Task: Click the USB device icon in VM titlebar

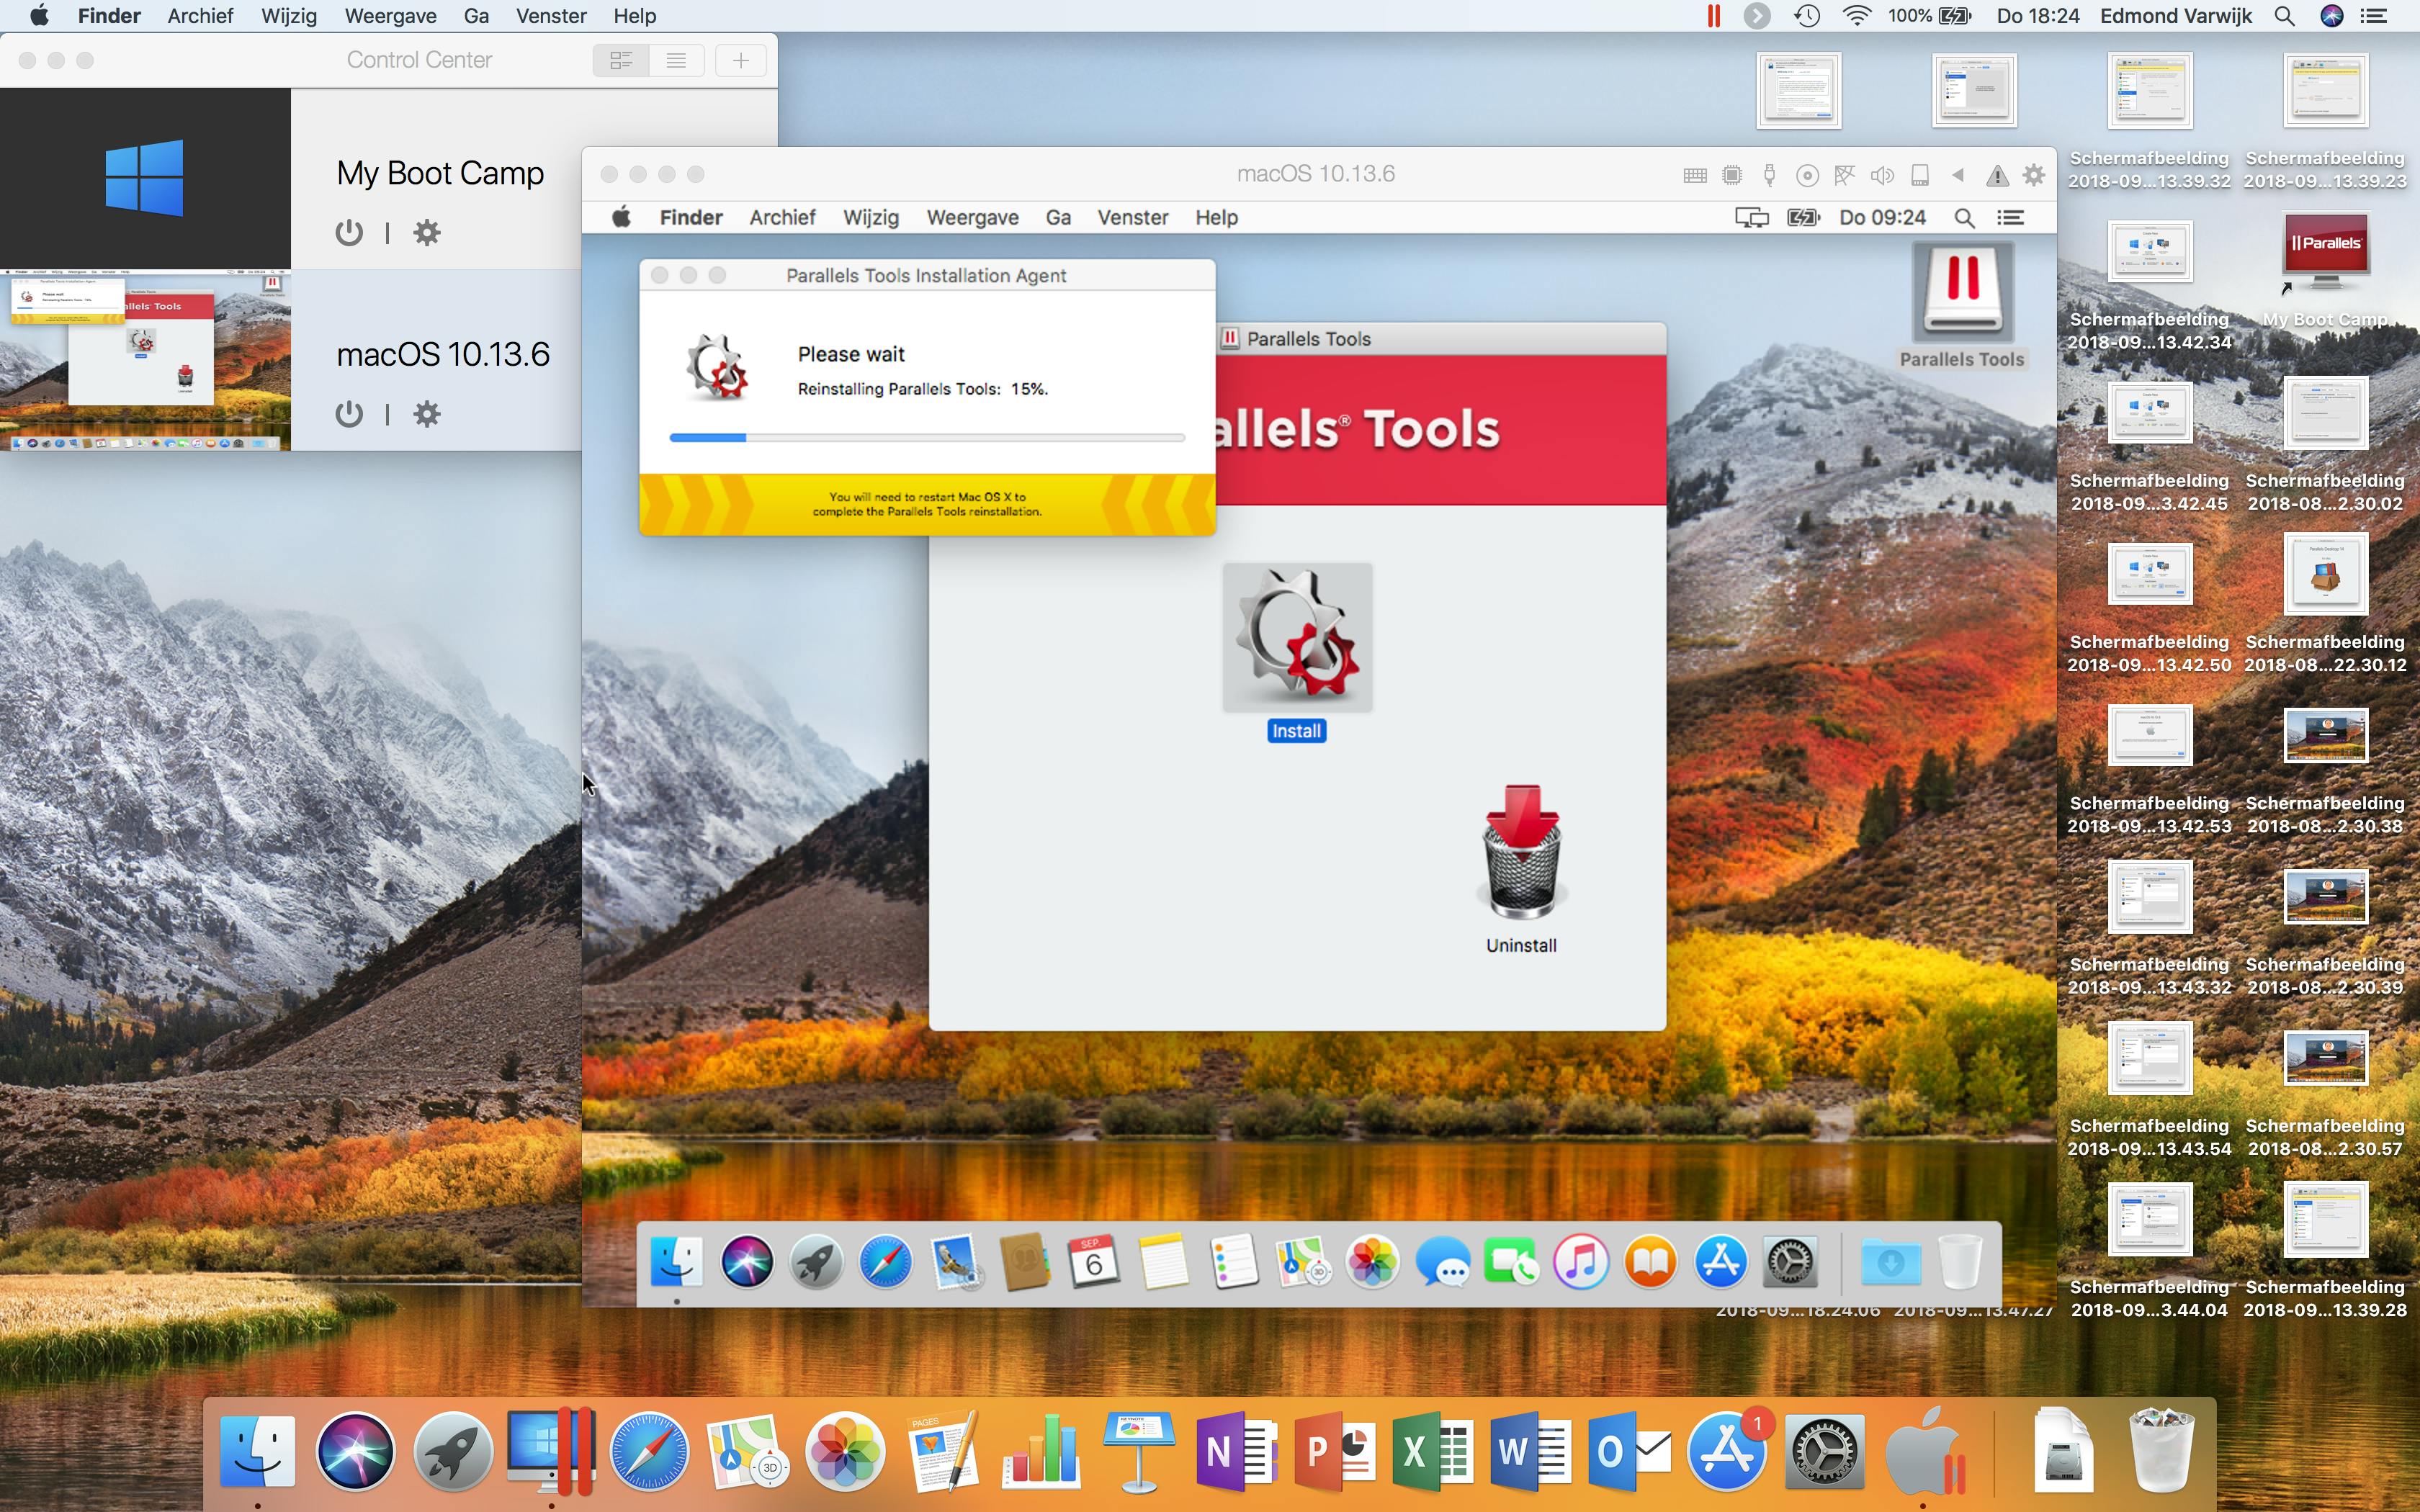Action: pos(1769,175)
